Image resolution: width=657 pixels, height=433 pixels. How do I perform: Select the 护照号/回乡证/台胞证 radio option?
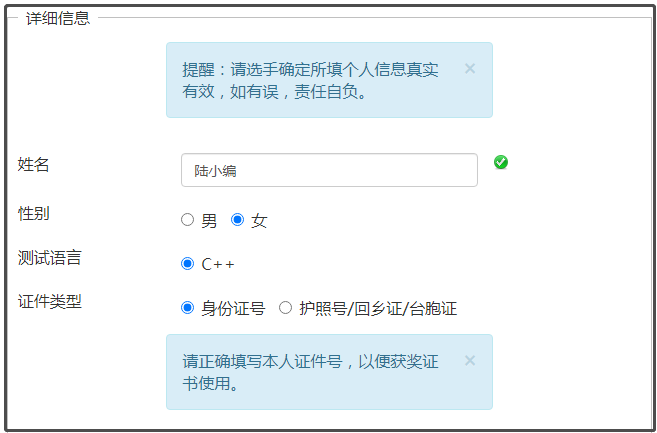[285, 308]
